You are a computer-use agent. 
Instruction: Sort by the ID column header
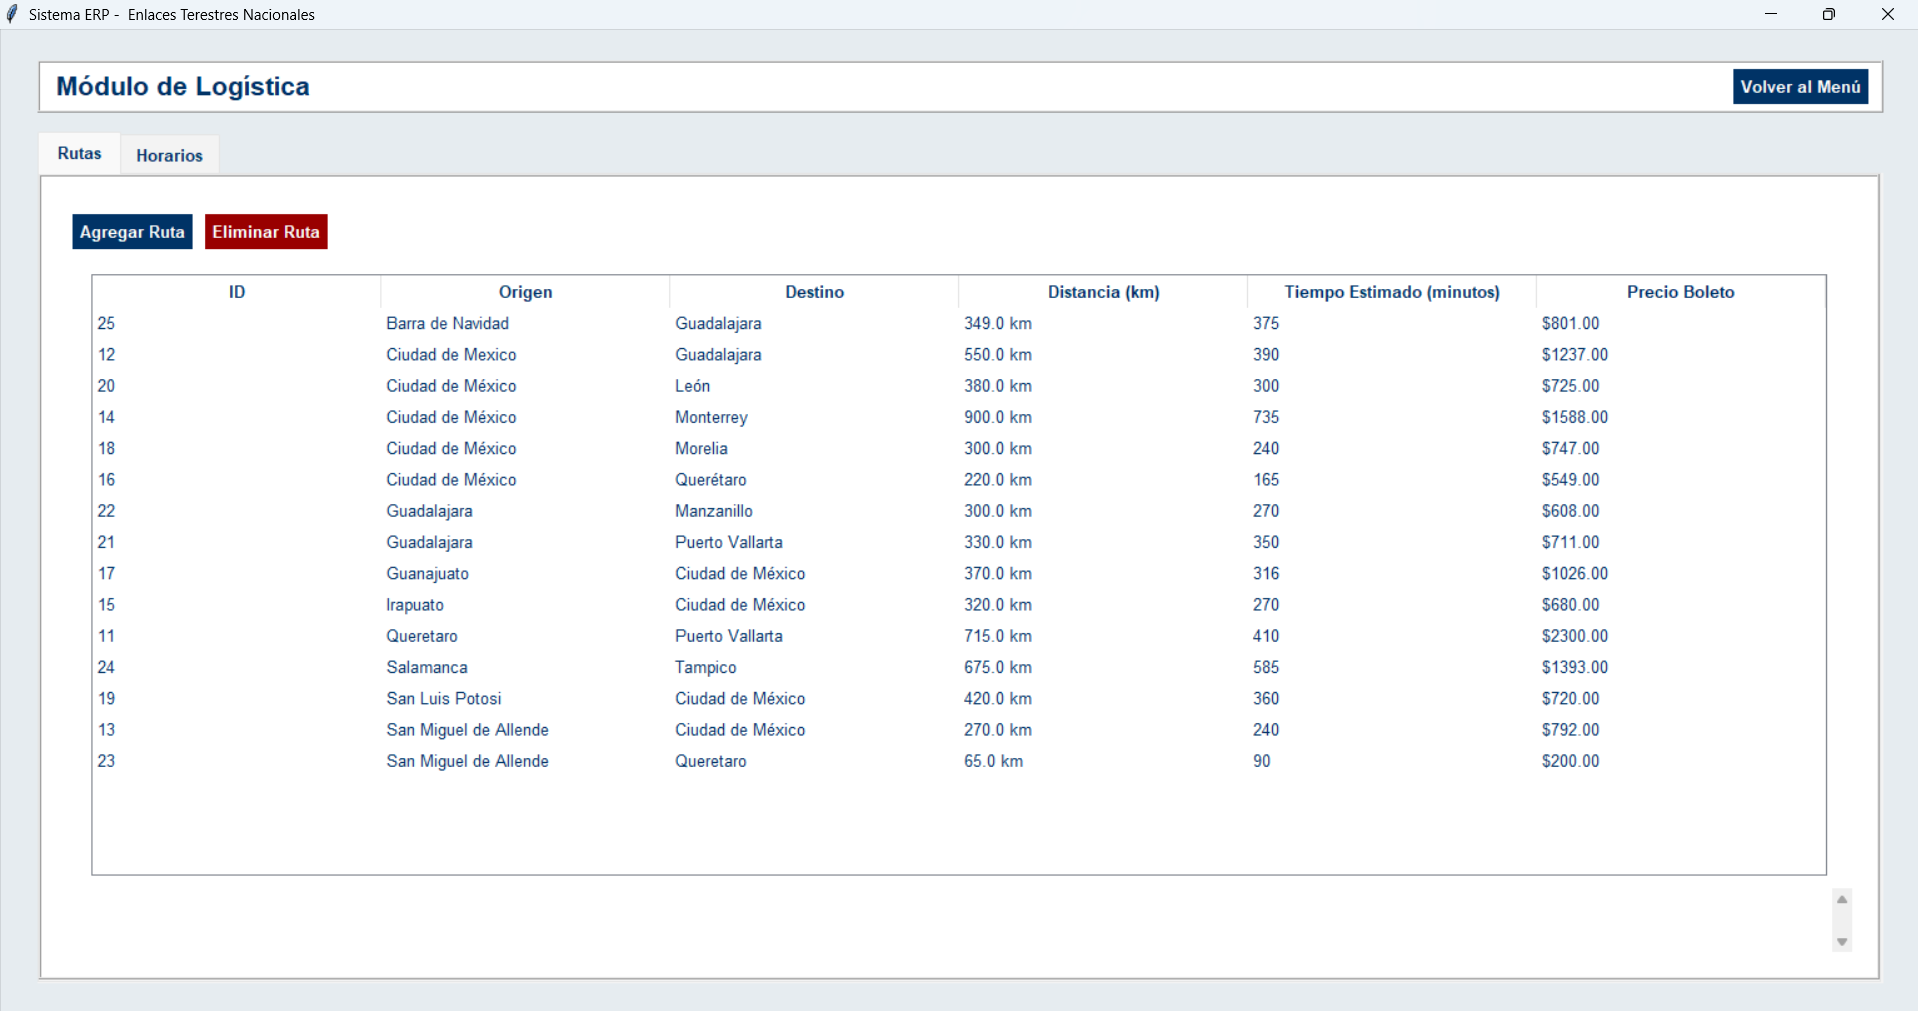(x=237, y=292)
